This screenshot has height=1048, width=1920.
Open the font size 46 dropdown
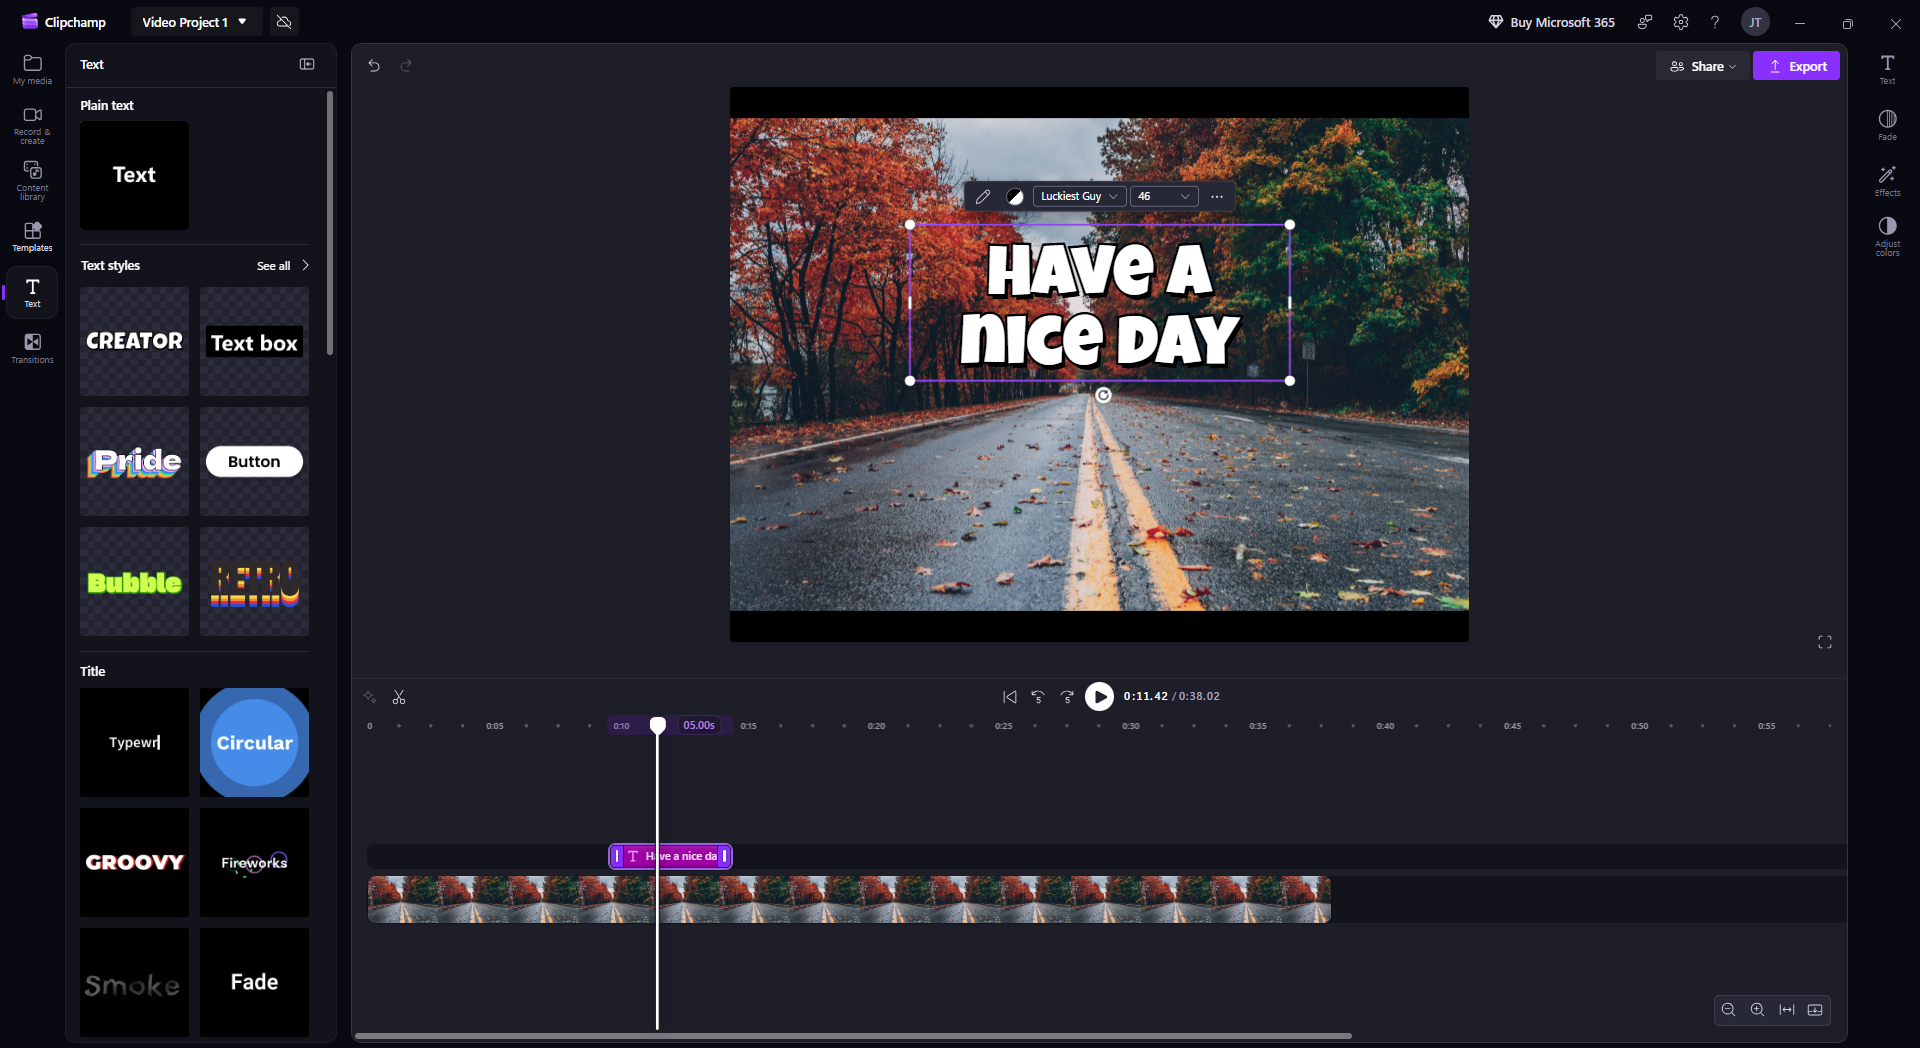pos(1163,197)
